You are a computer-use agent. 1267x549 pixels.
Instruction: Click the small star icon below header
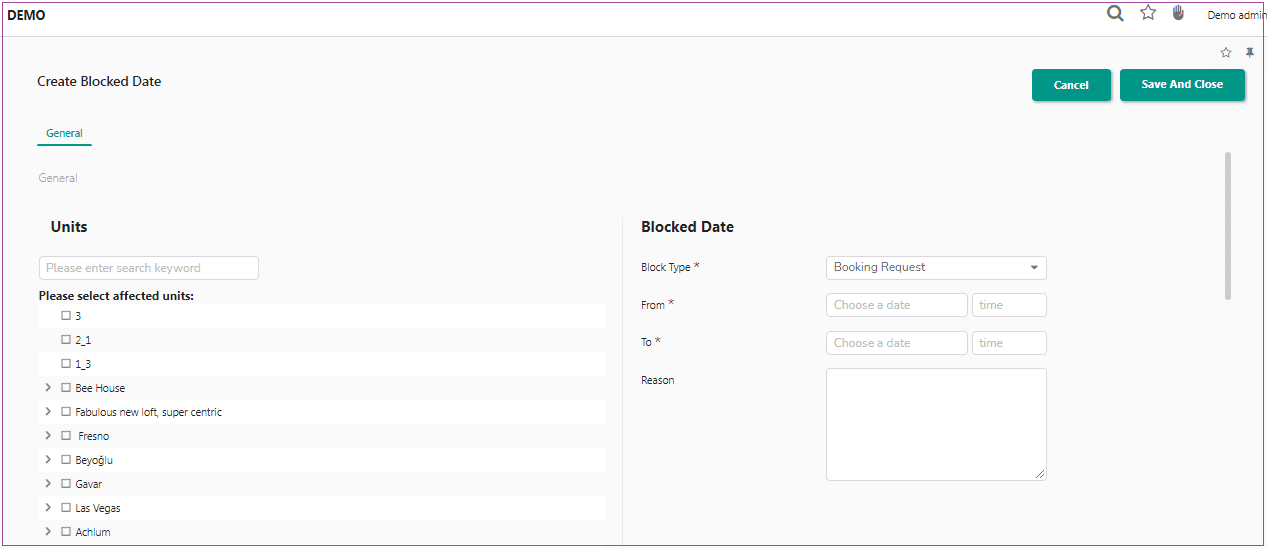click(x=1226, y=53)
